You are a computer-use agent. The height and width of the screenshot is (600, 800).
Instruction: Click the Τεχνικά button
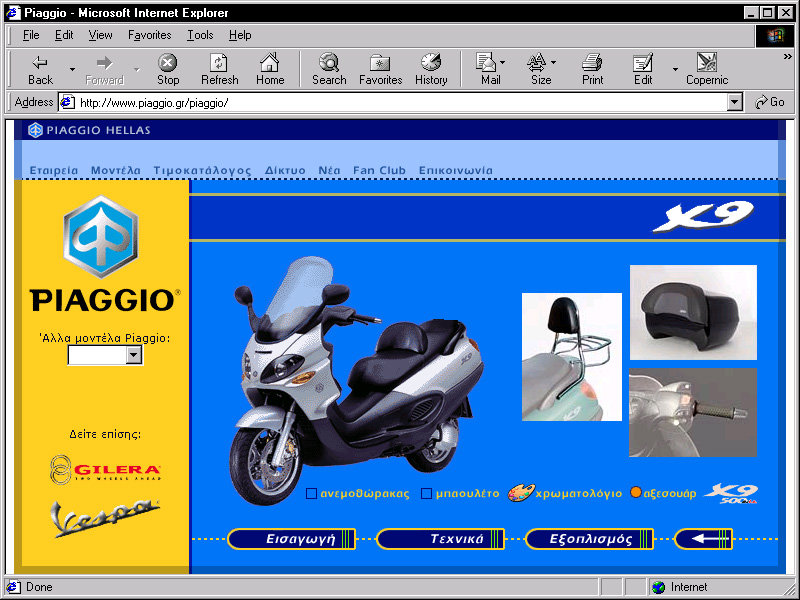coord(440,539)
